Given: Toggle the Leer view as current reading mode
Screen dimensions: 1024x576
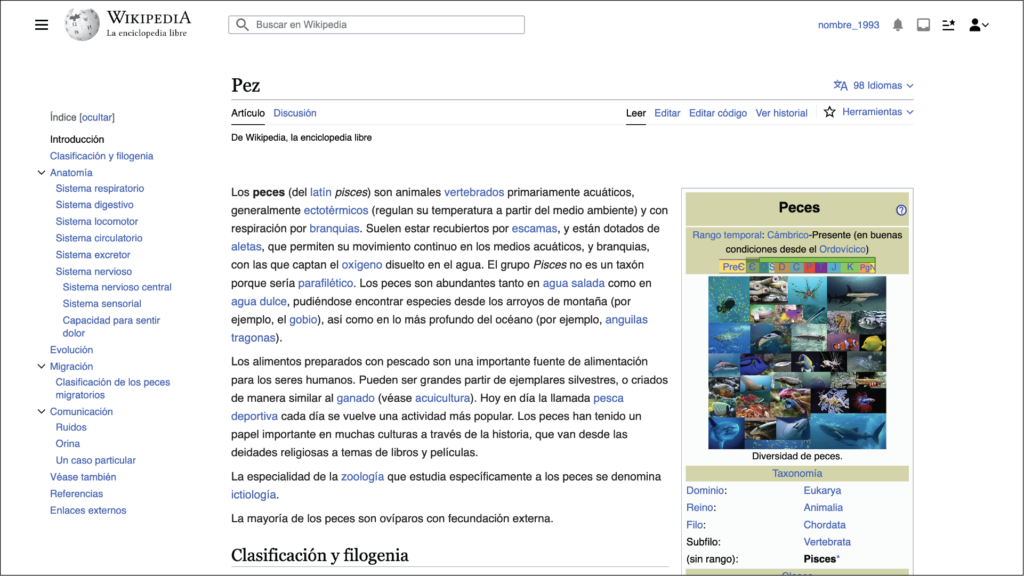Looking at the screenshot, I should click(x=636, y=113).
